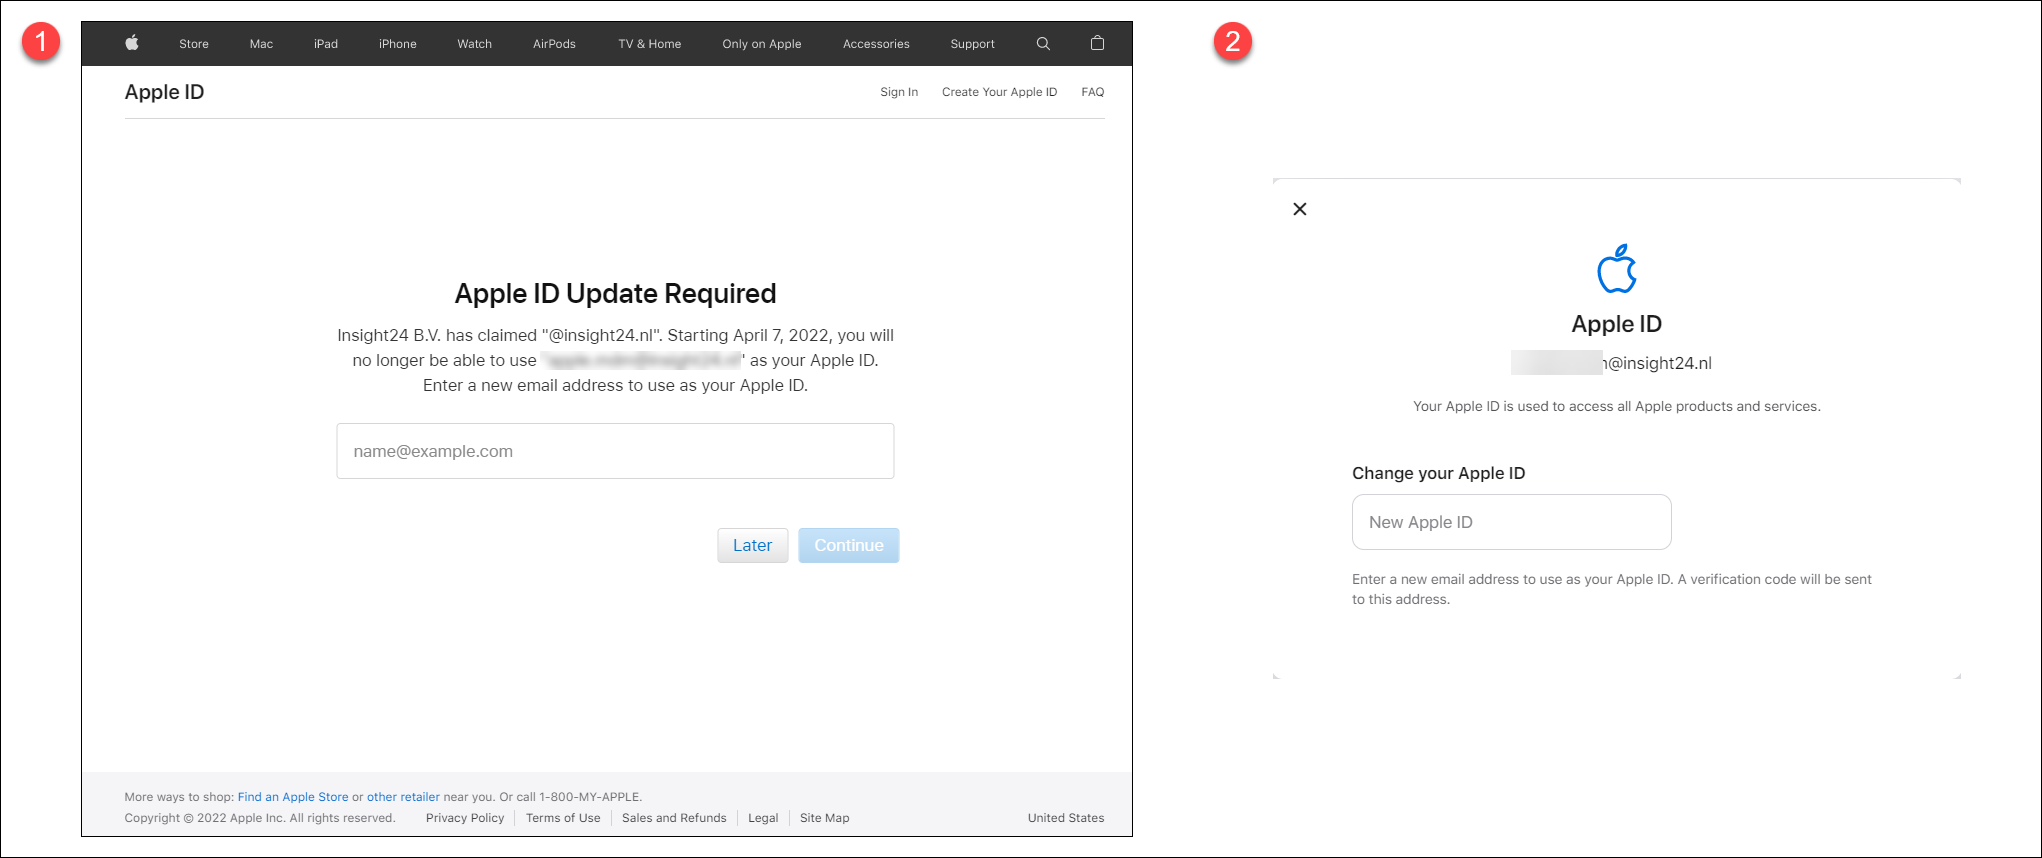Follow the other retailer link
The height and width of the screenshot is (858, 2042).
coord(403,797)
